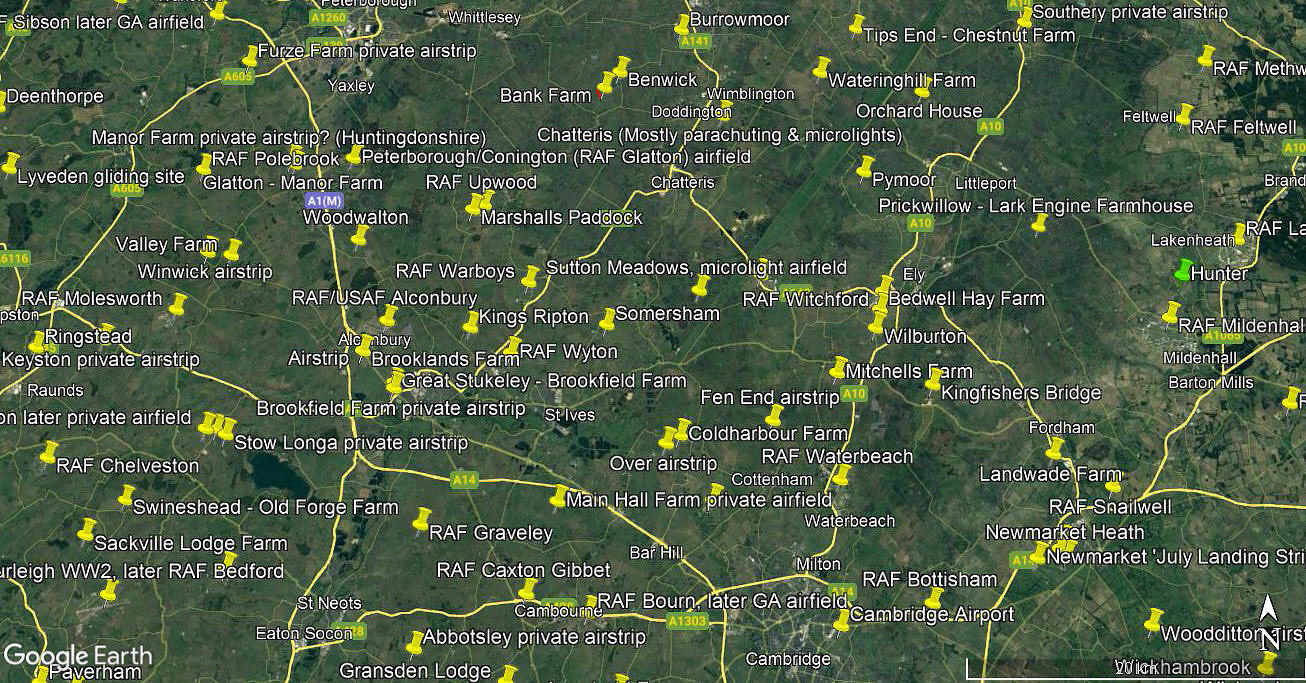
Task: Open the Woodwalton placemark pin
Action: pyautogui.click(x=360, y=236)
